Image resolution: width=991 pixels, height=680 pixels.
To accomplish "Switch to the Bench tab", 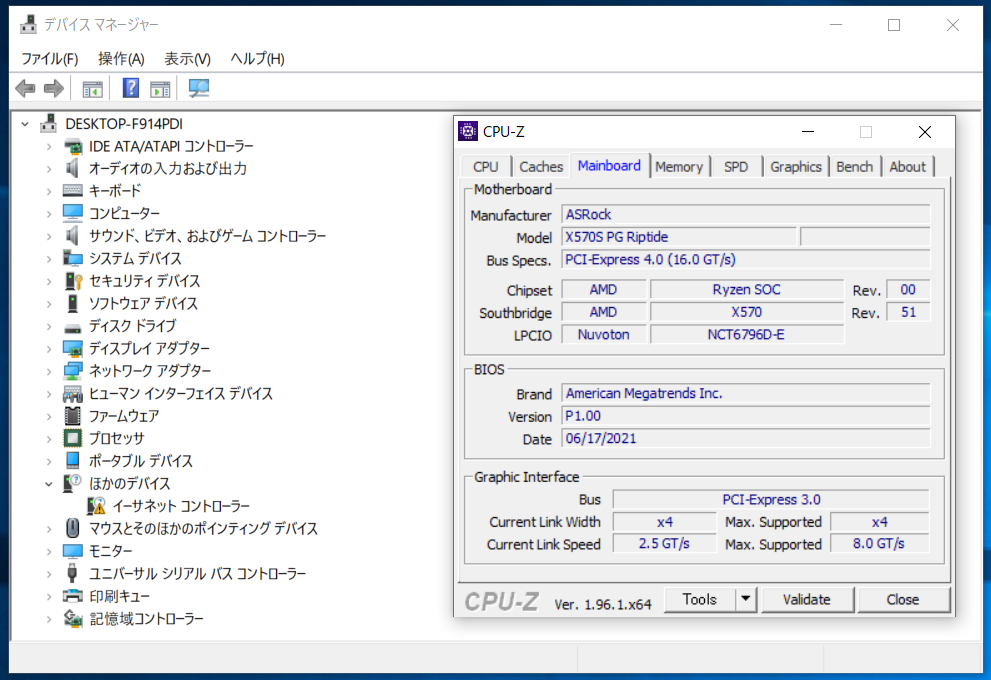I will tap(854, 167).
